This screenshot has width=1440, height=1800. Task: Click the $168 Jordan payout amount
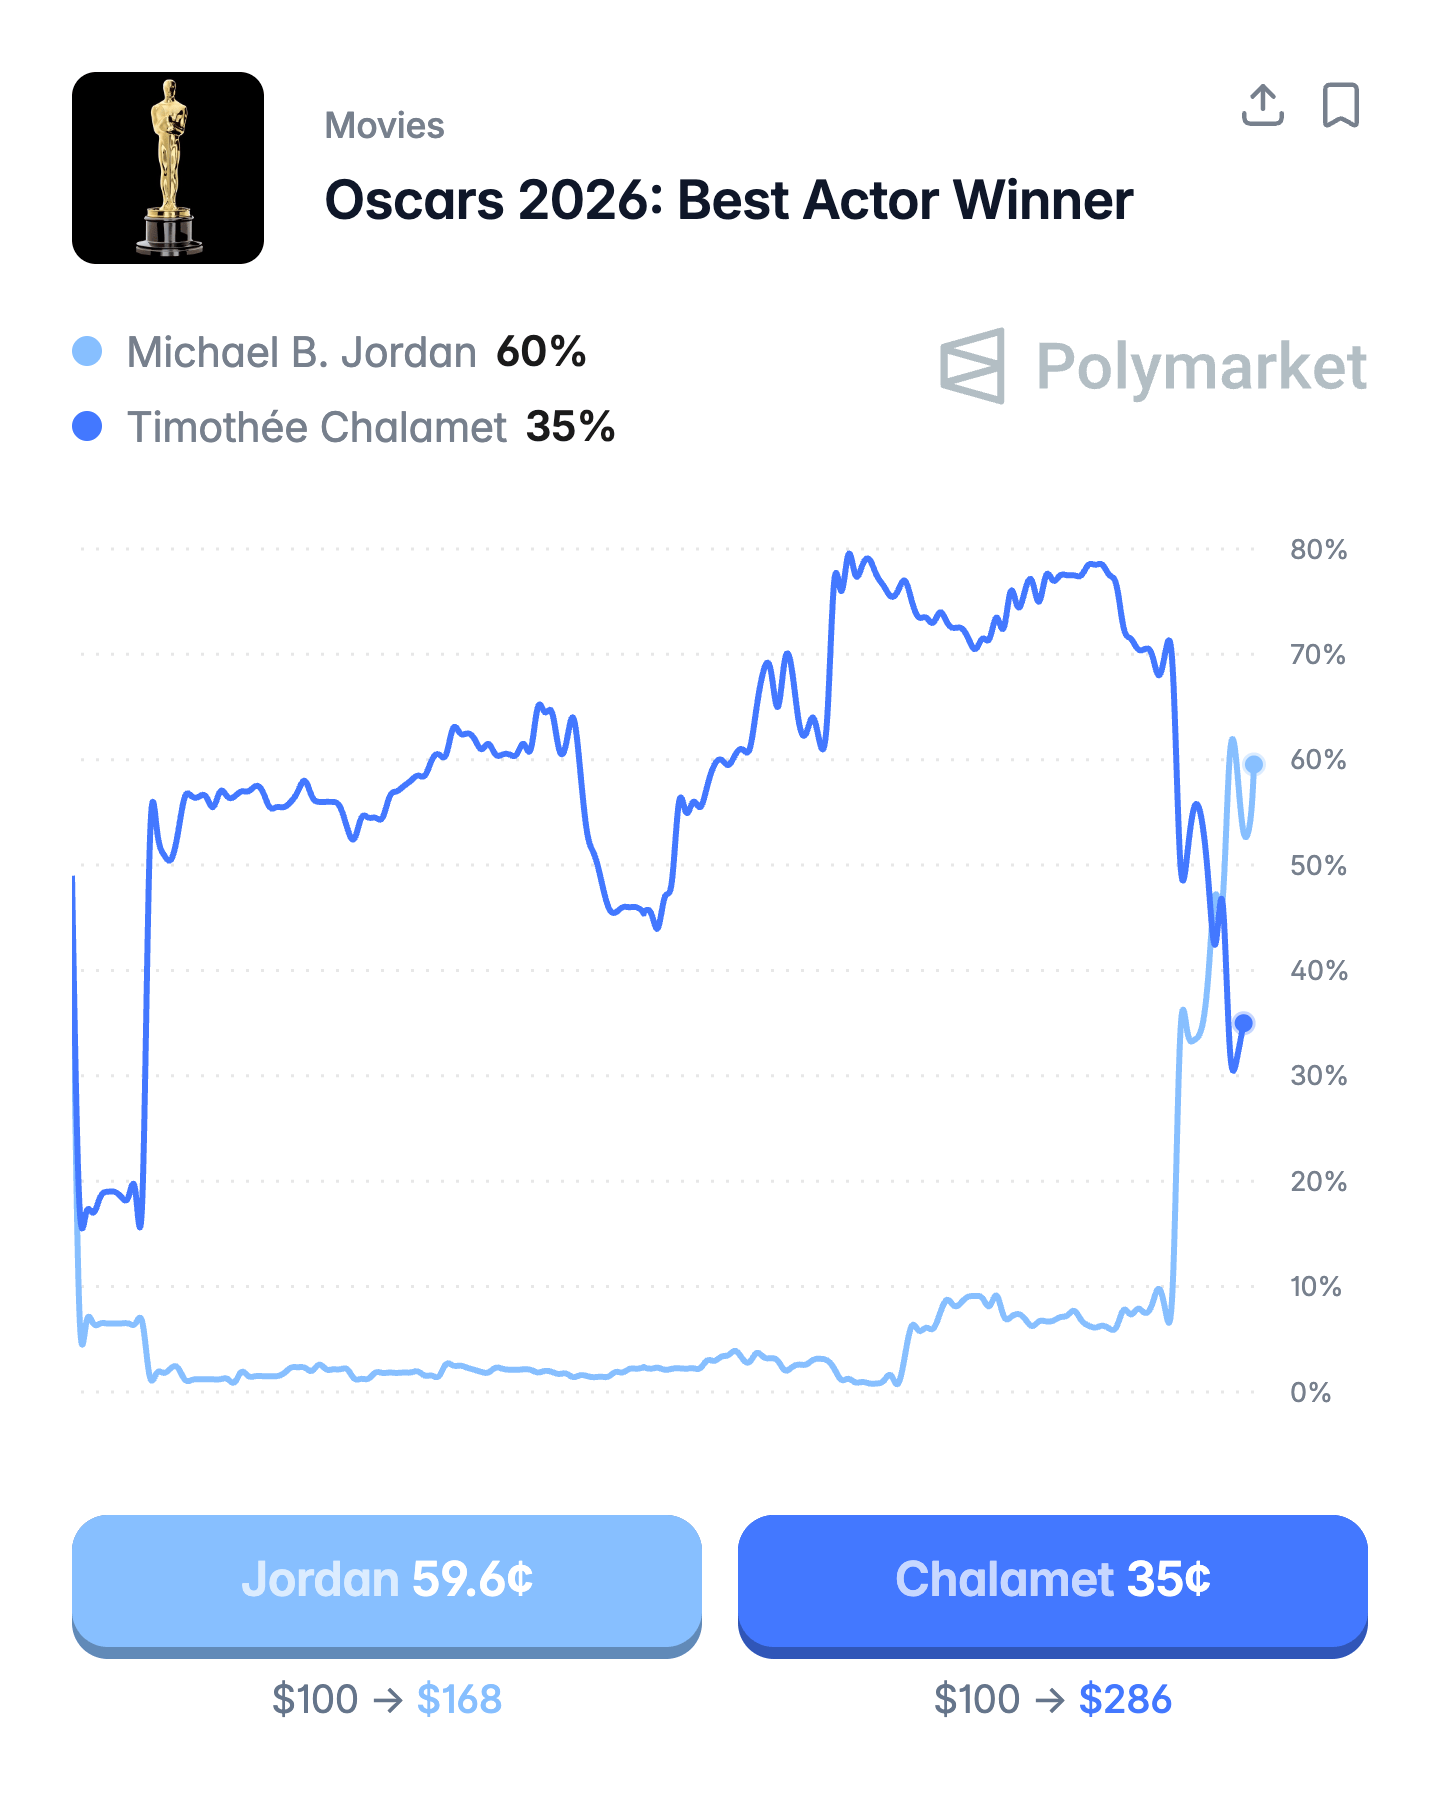(x=459, y=1699)
